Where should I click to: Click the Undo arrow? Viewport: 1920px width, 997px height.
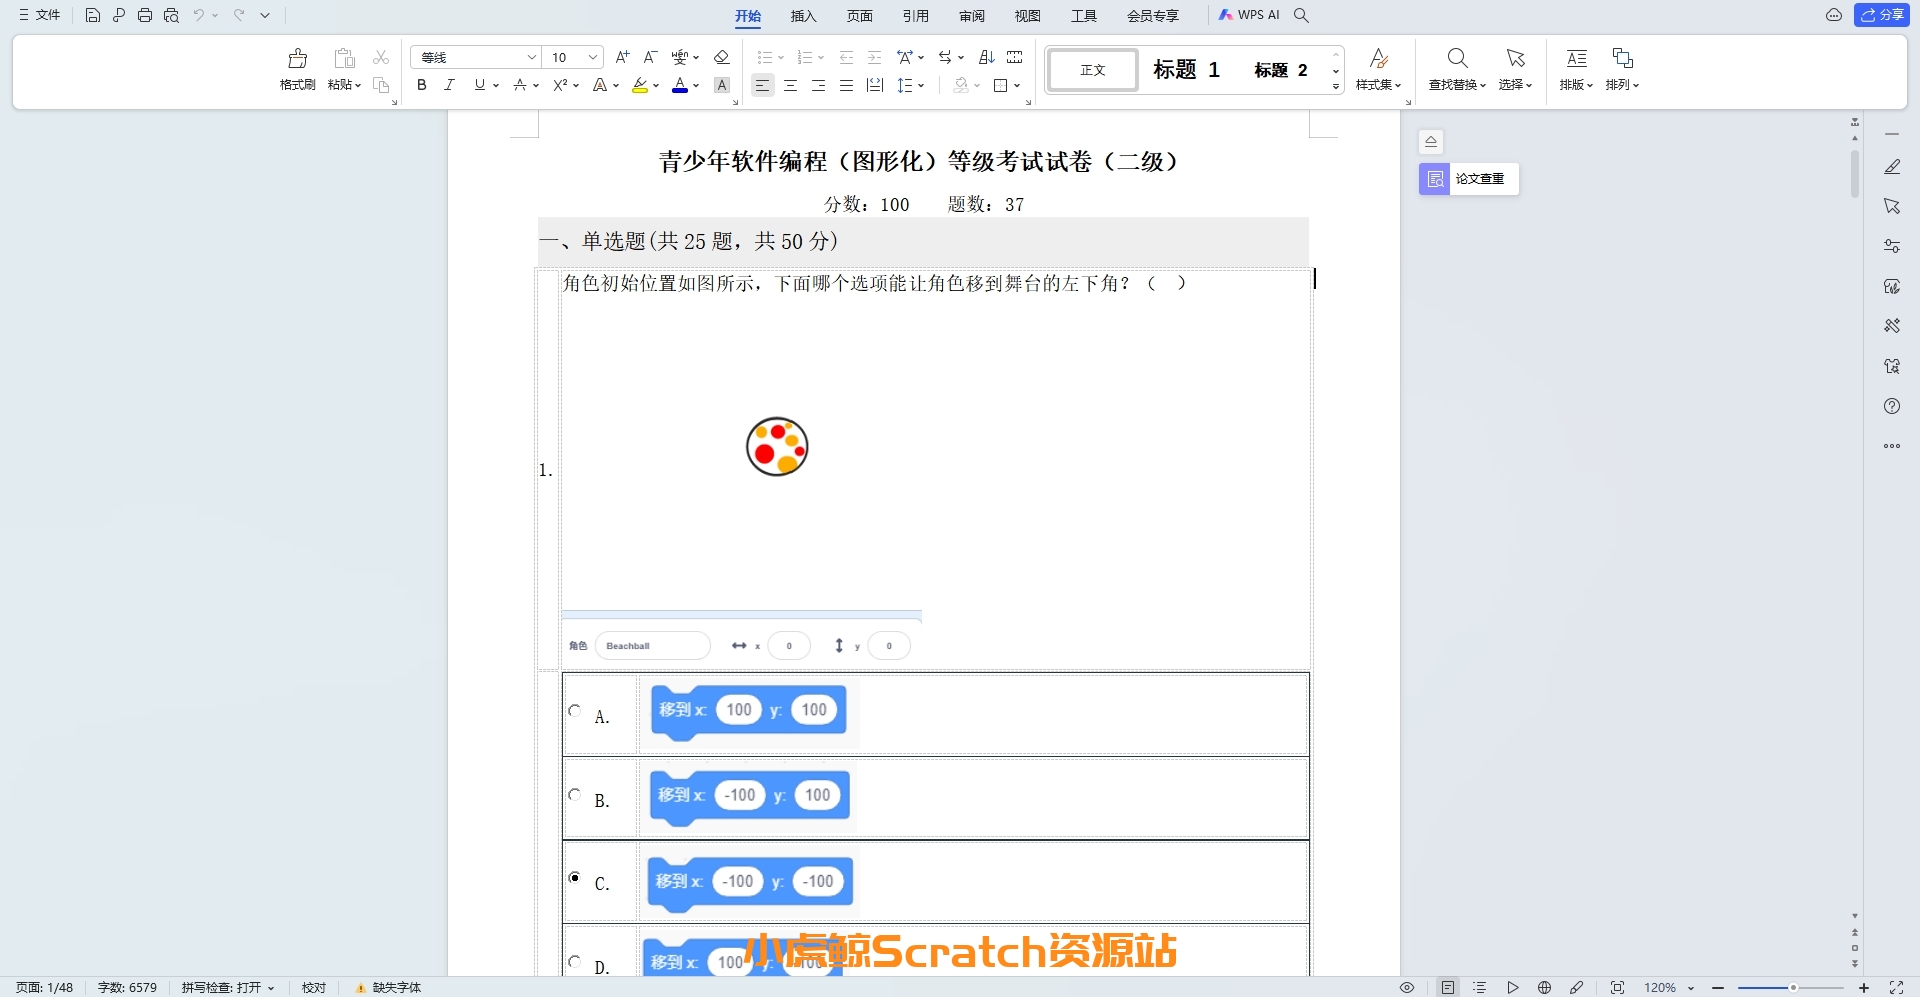[x=199, y=15]
